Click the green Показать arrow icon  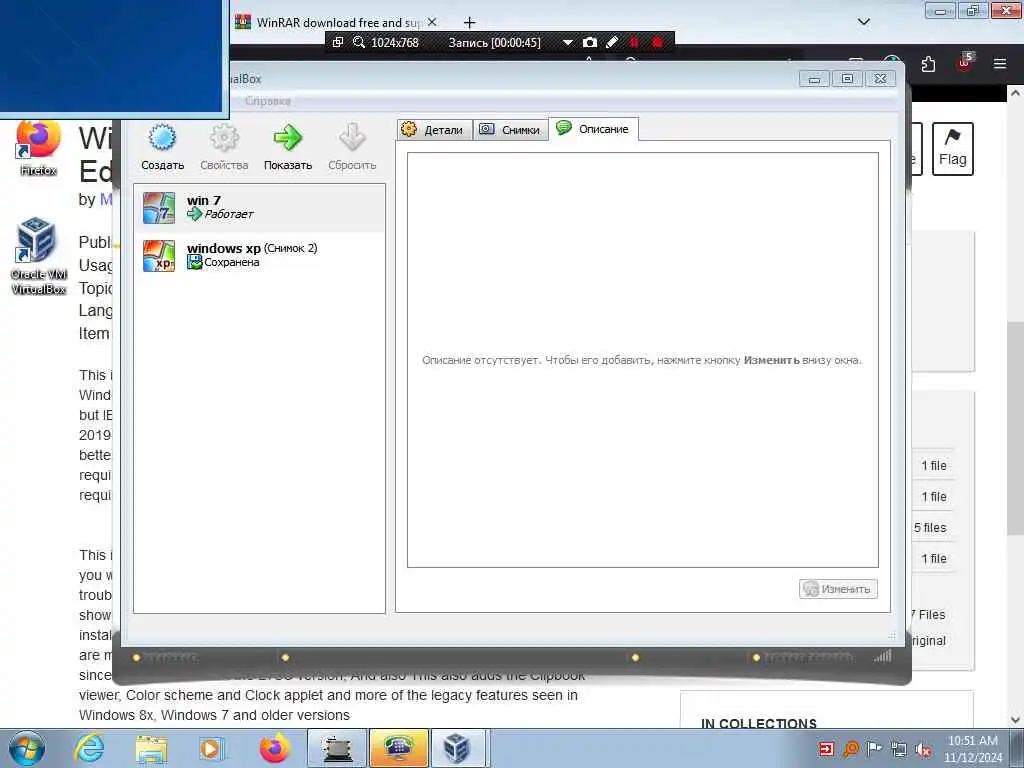click(x=287, y=137)
